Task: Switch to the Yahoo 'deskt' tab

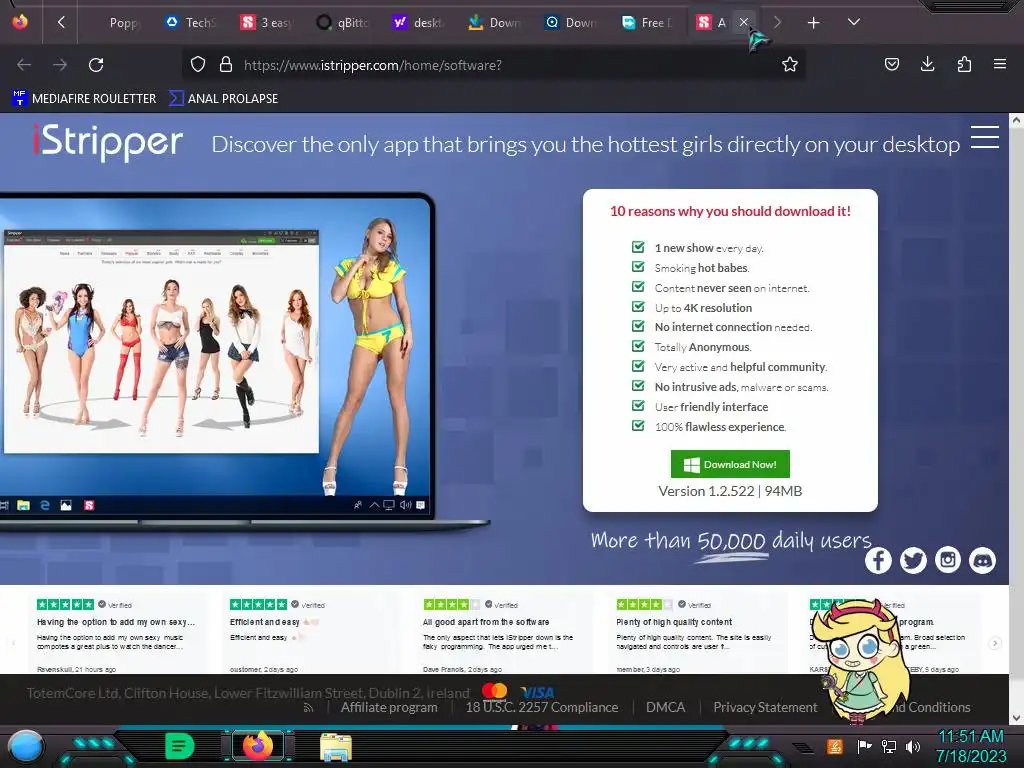Action: point(418,23)
